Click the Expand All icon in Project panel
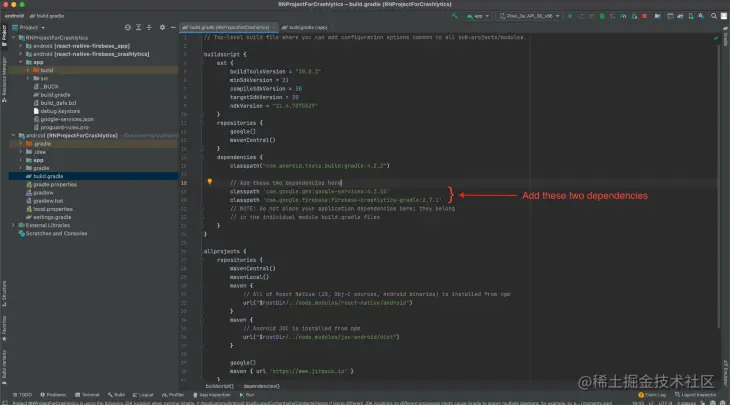 pyautogui.click(x=138, y=27)
